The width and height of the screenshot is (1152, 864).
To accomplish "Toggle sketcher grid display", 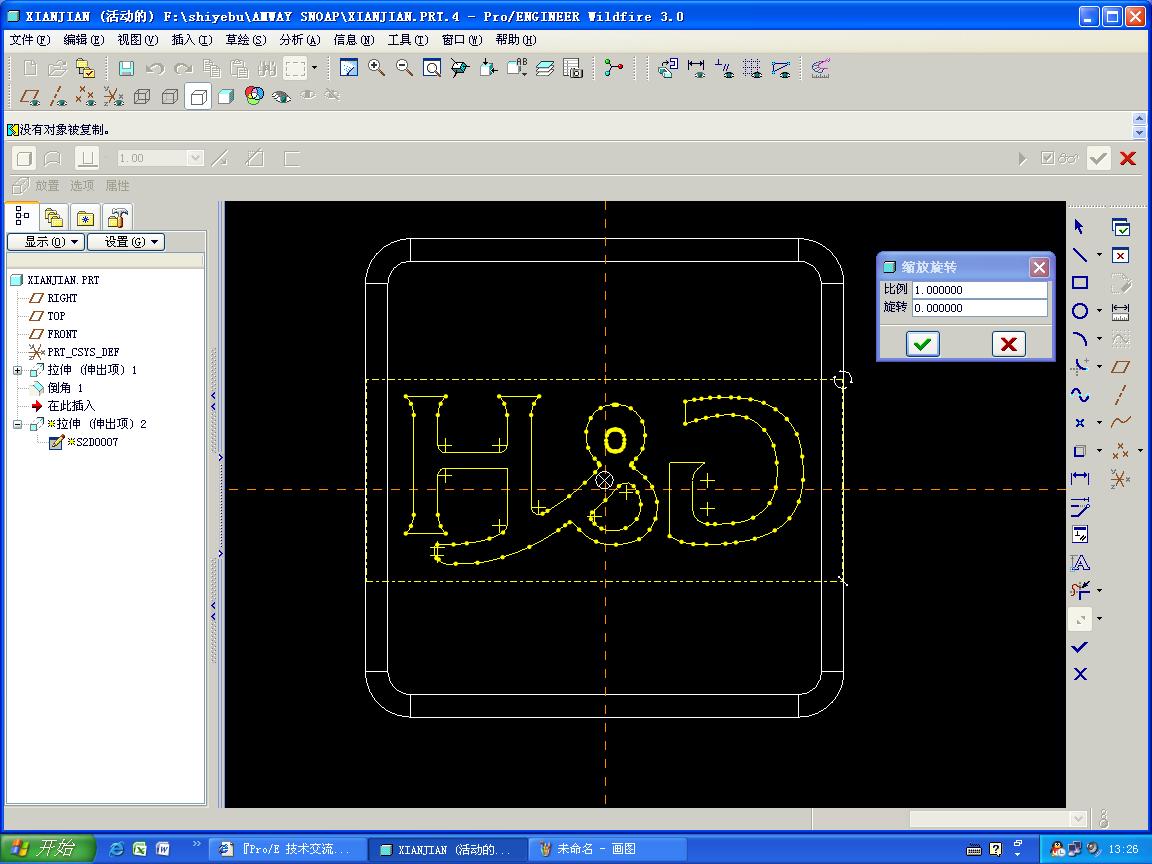I will [752, 68].
